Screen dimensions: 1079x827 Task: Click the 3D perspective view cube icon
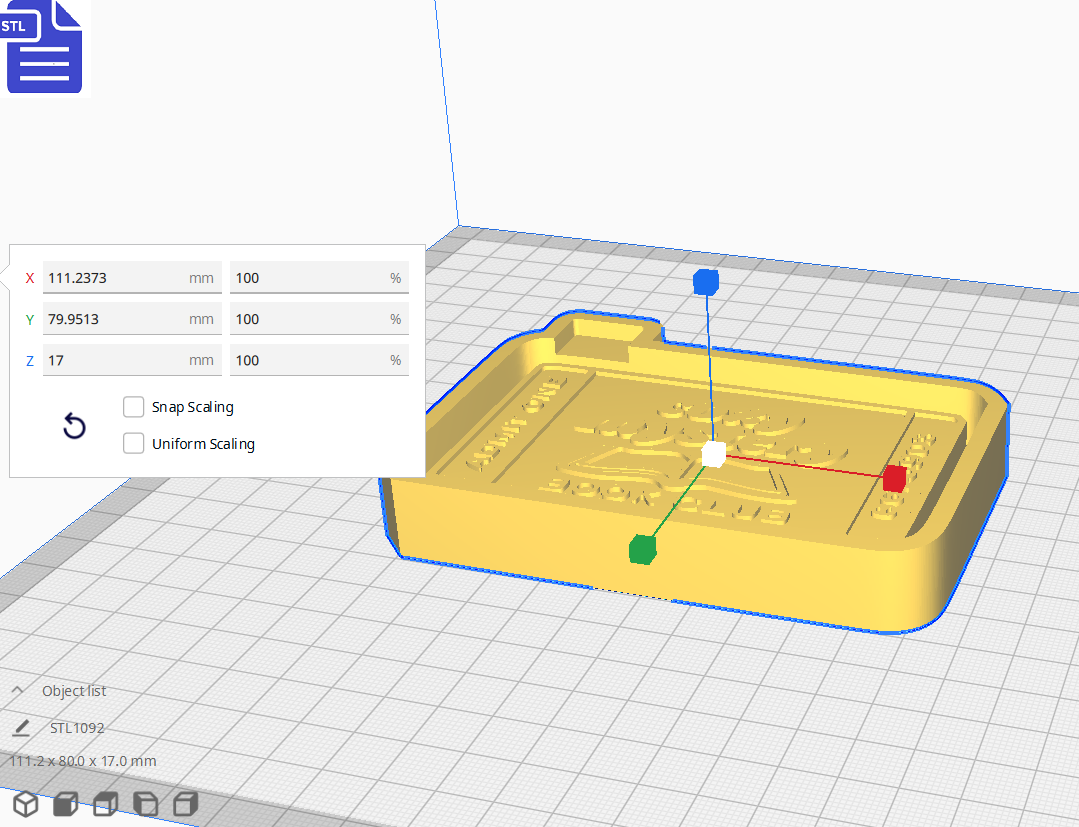click(x=25, y=804)
